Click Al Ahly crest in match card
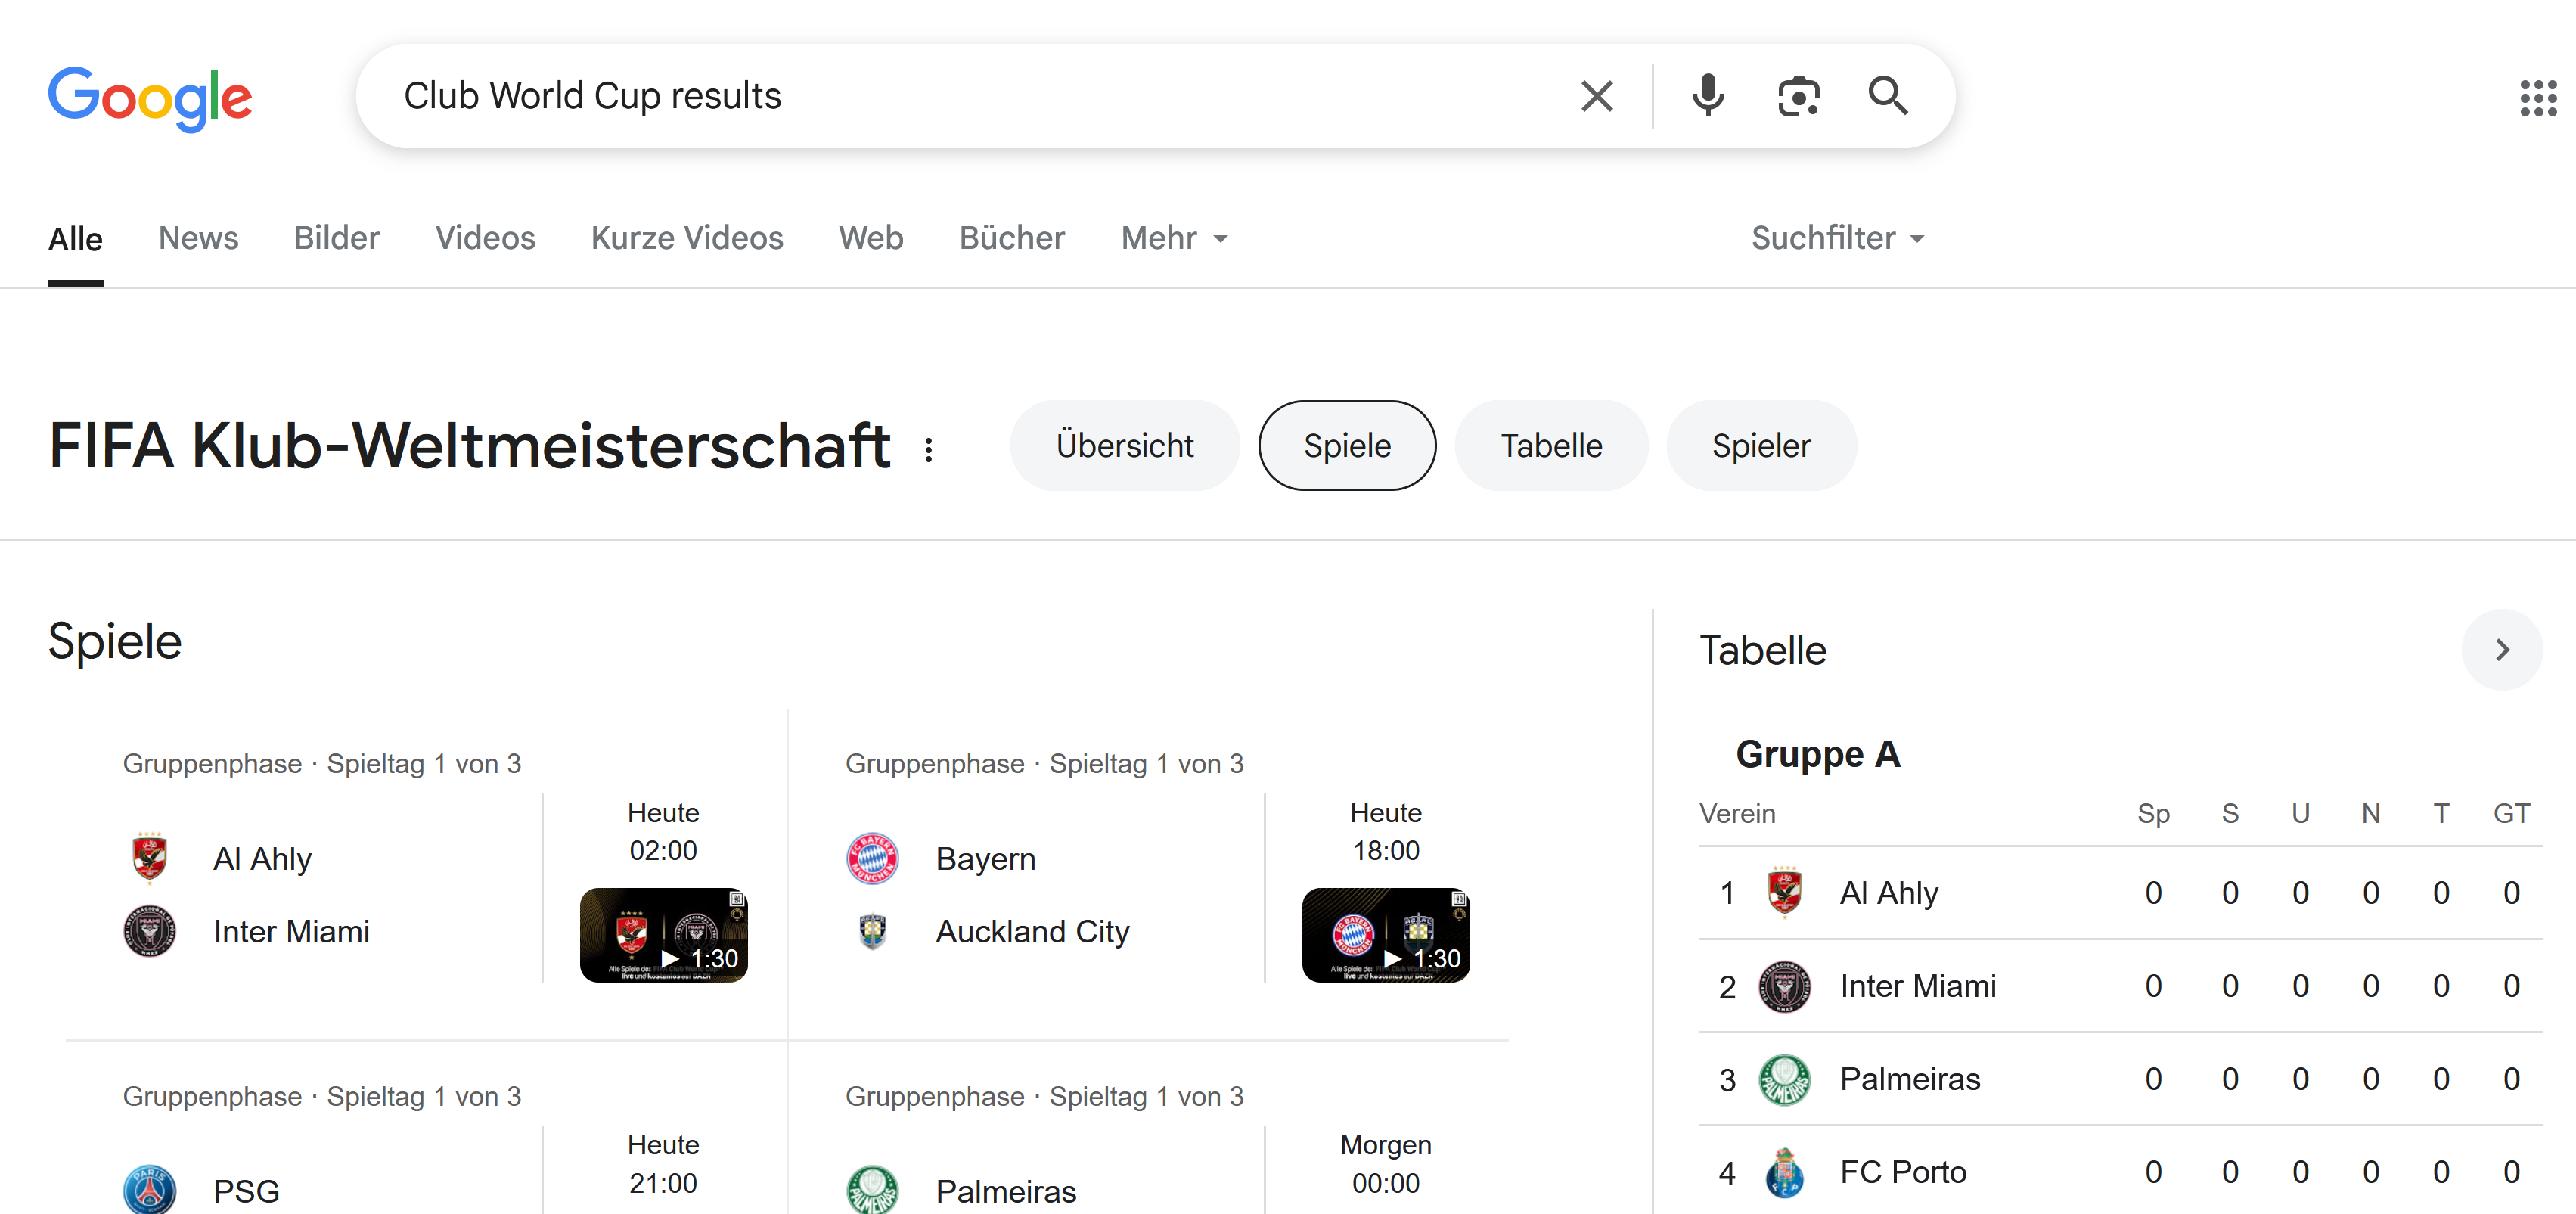Screen dimensions: 2576x1214 click(150, 858)
